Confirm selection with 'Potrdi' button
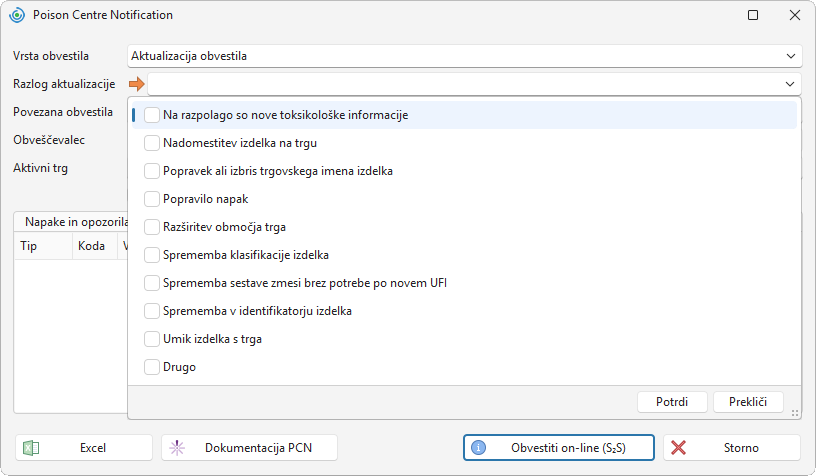816x476 pixels. click(x=672, y=402)
